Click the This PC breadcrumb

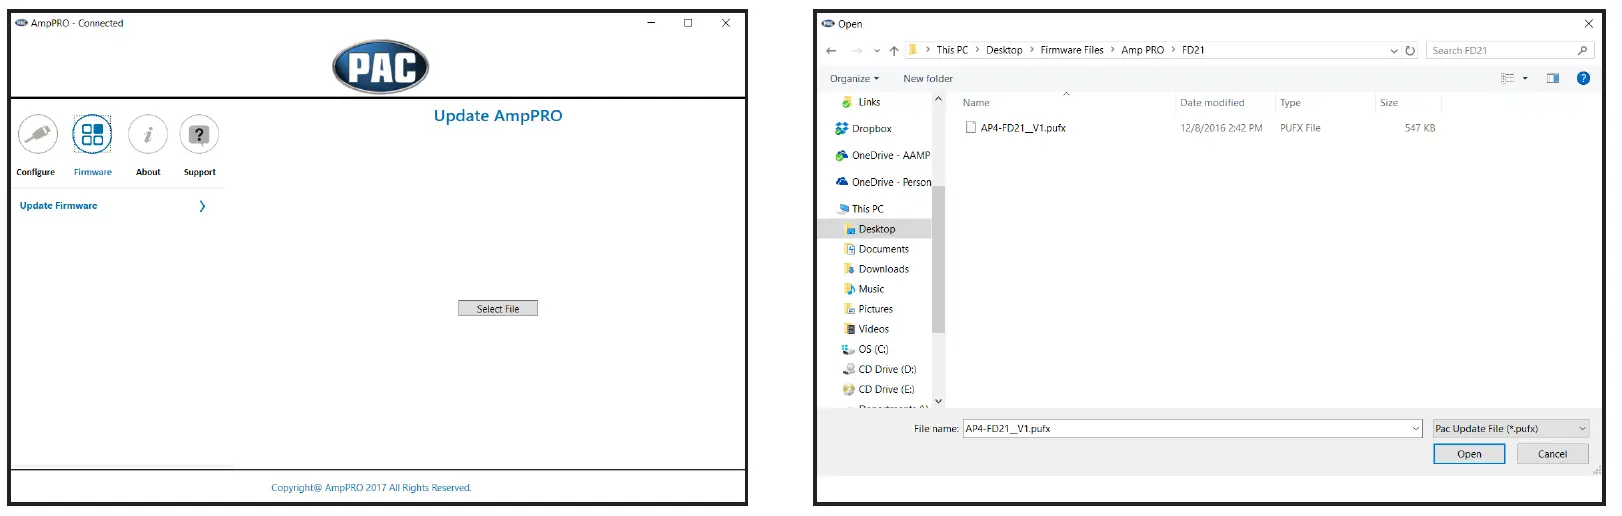point(952,50)
